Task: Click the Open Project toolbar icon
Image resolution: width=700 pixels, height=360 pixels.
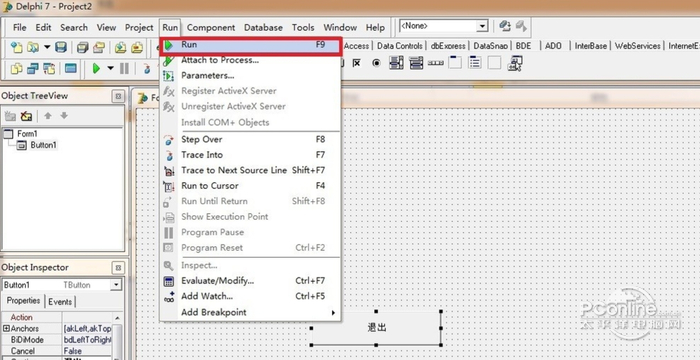Action: point(98,47)
